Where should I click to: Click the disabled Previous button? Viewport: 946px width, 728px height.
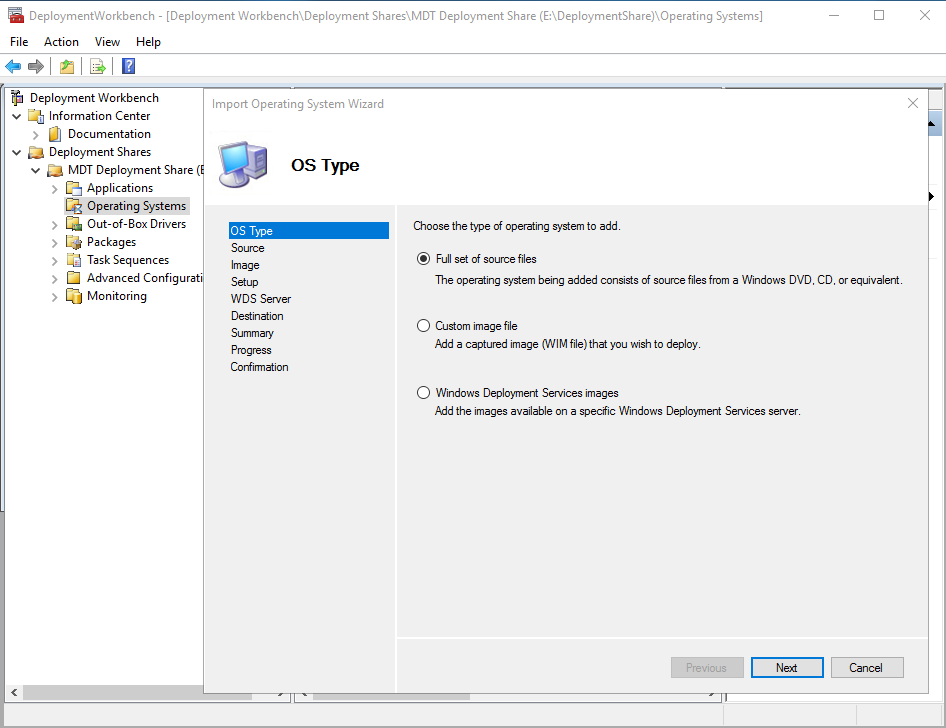coord(706,668)
